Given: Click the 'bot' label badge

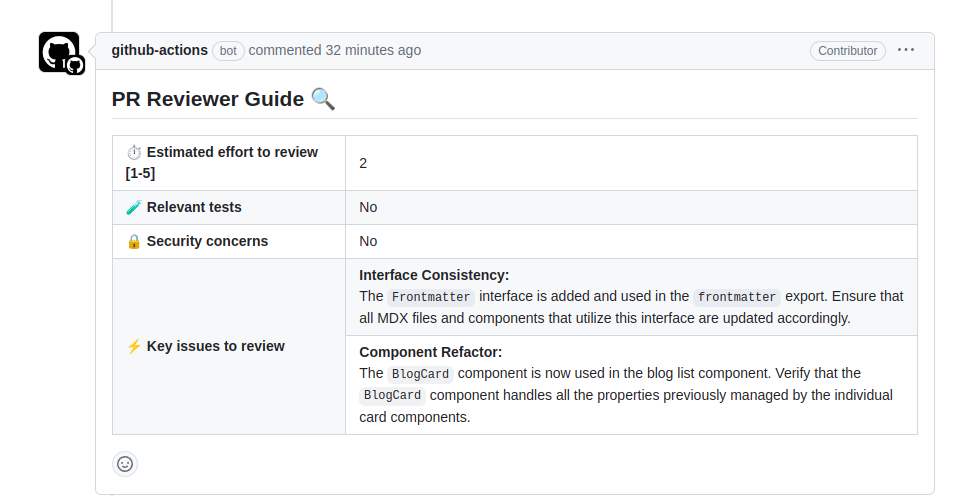Looking at the screenshot, I should (x=228, y=51).
